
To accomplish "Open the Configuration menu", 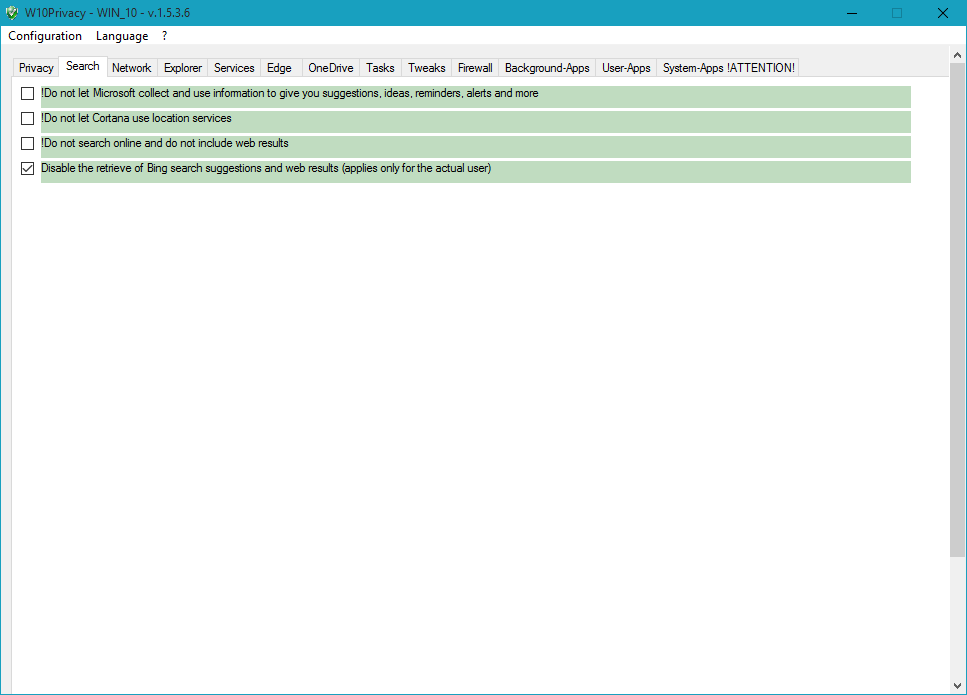I will pyautogui.click(x=45, y=36).
